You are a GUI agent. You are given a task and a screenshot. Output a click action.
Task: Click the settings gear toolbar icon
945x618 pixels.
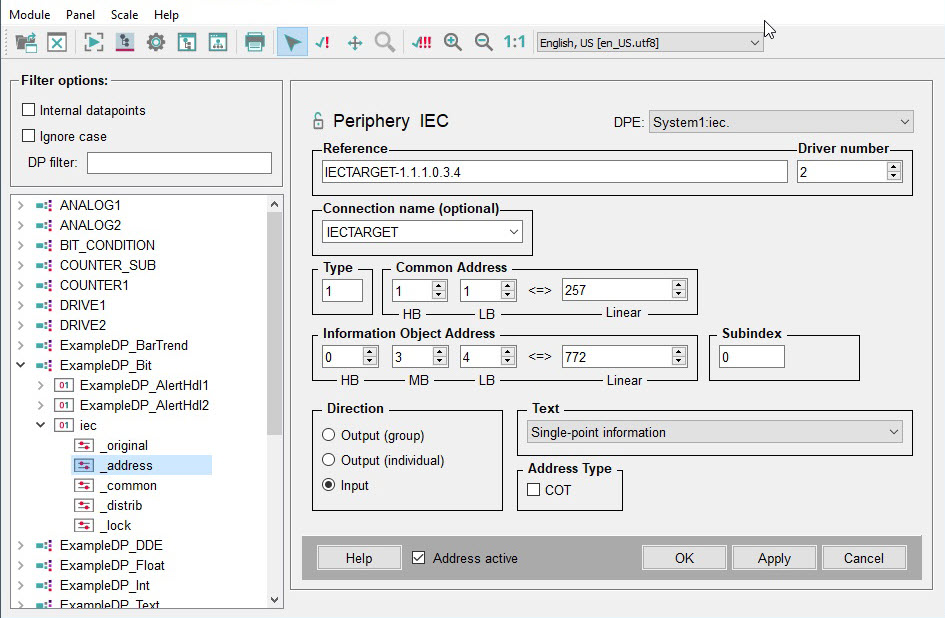click(x=155, y=42)
